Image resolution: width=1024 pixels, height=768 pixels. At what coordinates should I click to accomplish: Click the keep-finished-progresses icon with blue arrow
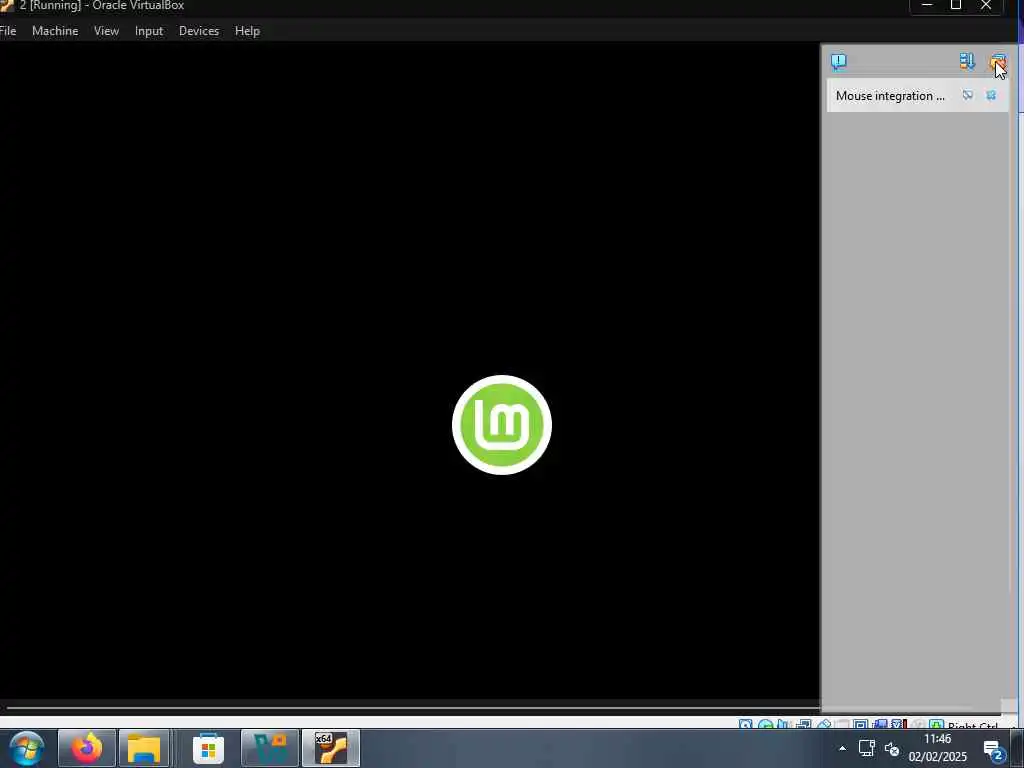967,61
